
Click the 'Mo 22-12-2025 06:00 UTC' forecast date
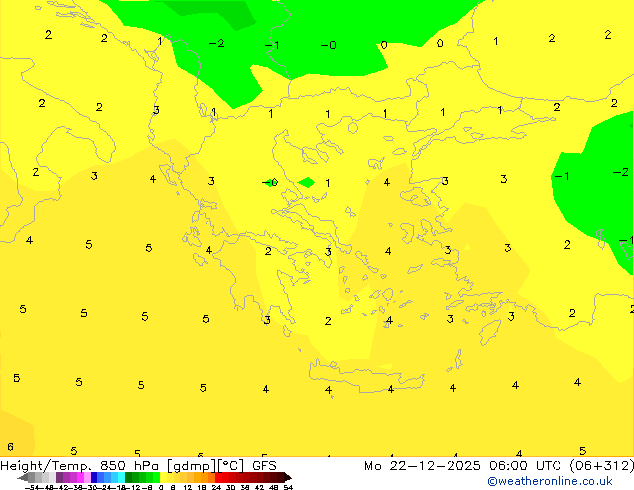(462, 466)
